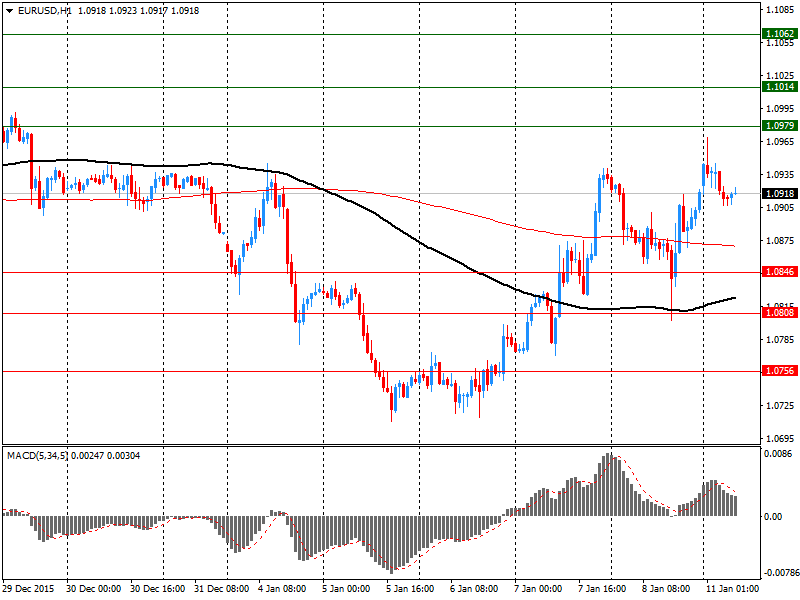Click the 6 Jan 08:00 time label
800x600 pixels.
pos(474,589)
